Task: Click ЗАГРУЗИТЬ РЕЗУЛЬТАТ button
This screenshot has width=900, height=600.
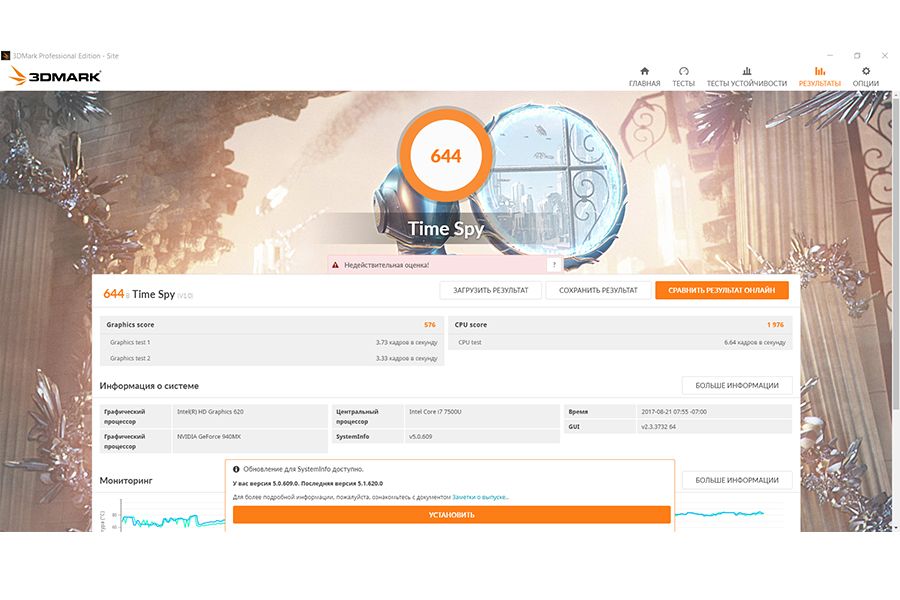Action: point(491,291)
